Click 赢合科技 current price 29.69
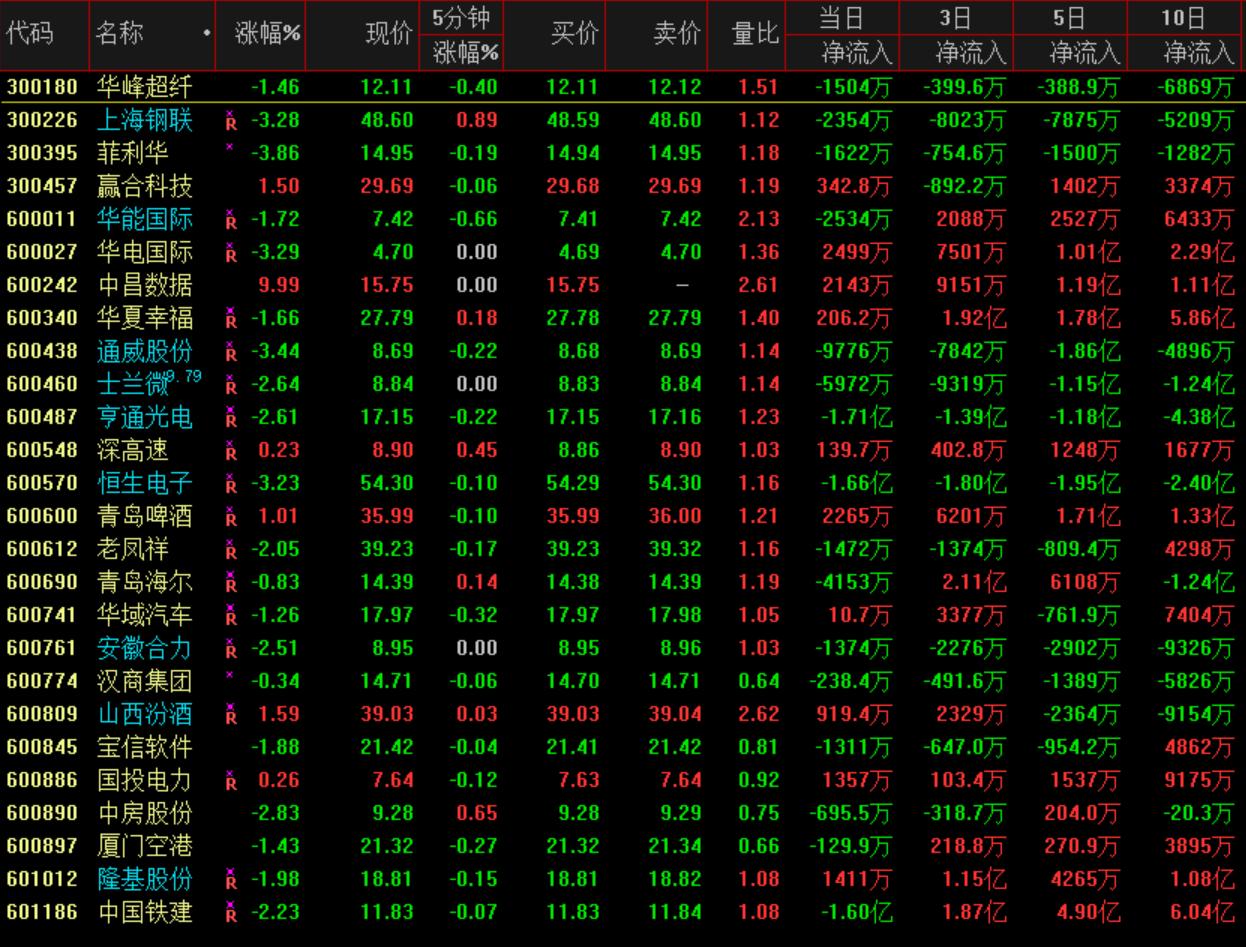Image resolution: width=1246 pixels, height=947 pixels. (x=387, y=187)
